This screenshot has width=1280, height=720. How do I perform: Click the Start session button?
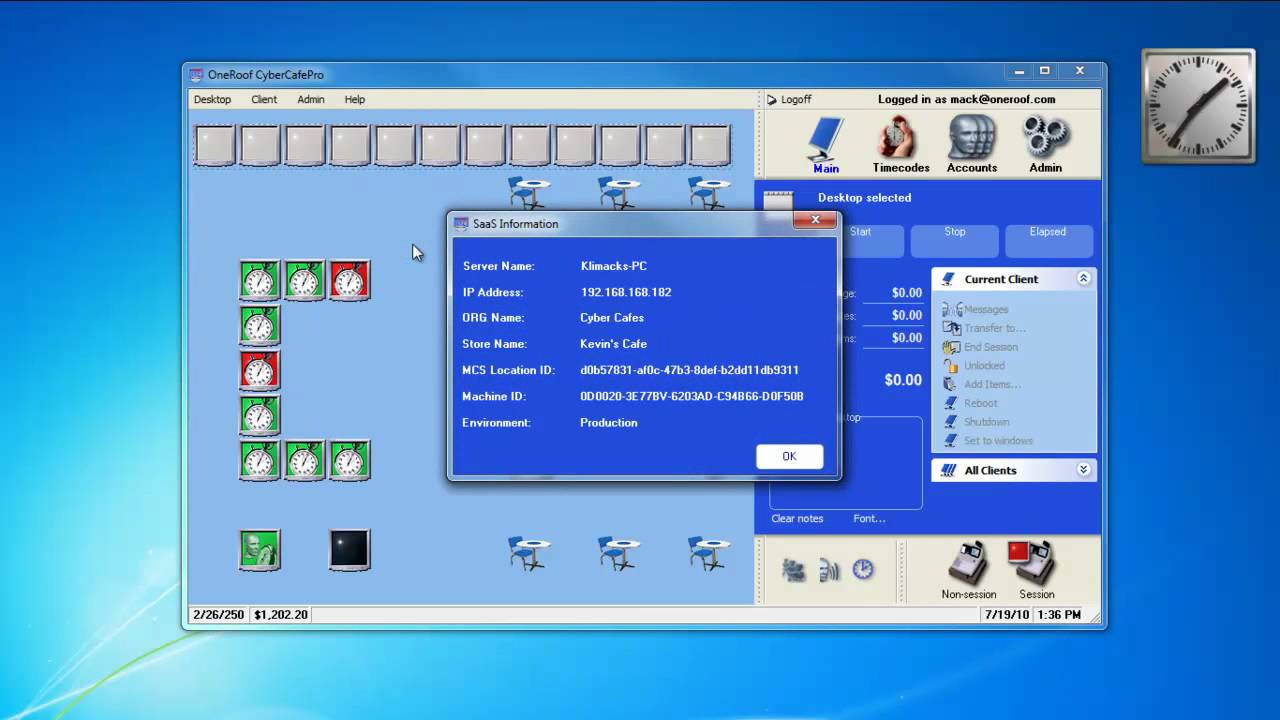[x=870, y=240]
